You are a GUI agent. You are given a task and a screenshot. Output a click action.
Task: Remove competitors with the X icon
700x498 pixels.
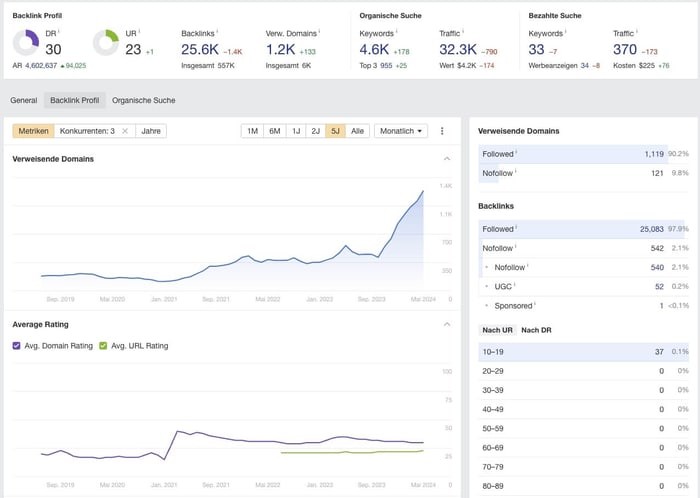click(x=124, y=131)
